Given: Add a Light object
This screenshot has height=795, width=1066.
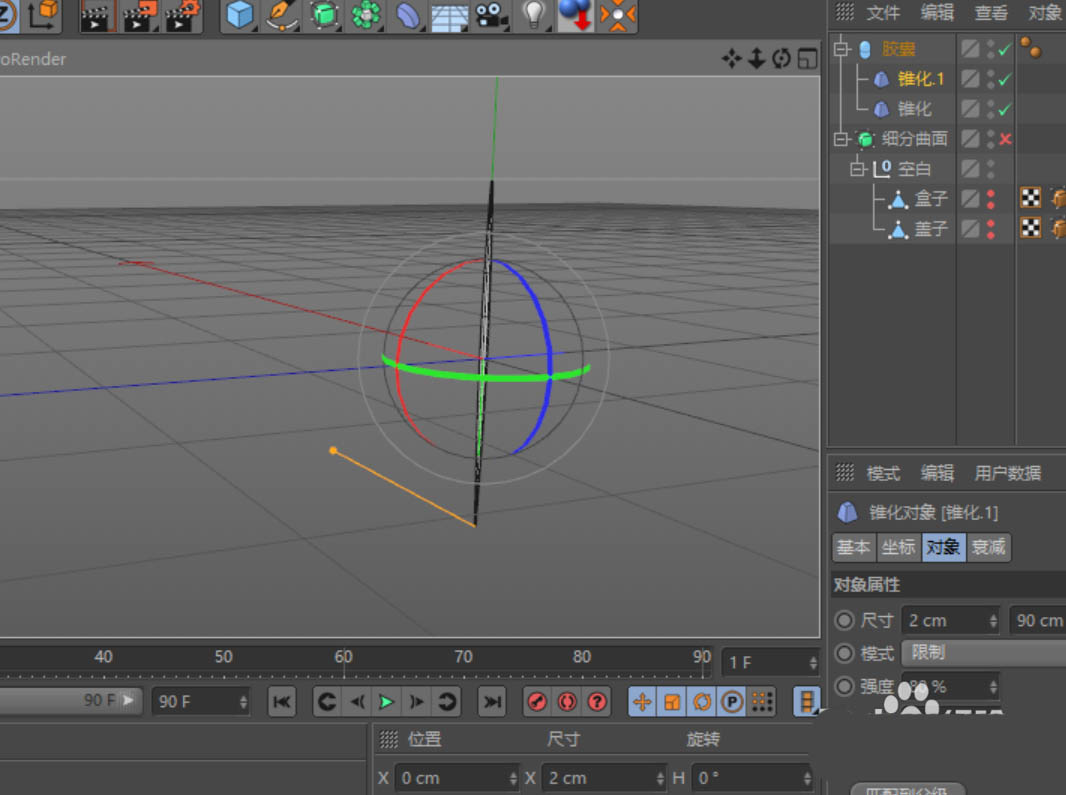Looking at the screenshot, I should (536, 15).
